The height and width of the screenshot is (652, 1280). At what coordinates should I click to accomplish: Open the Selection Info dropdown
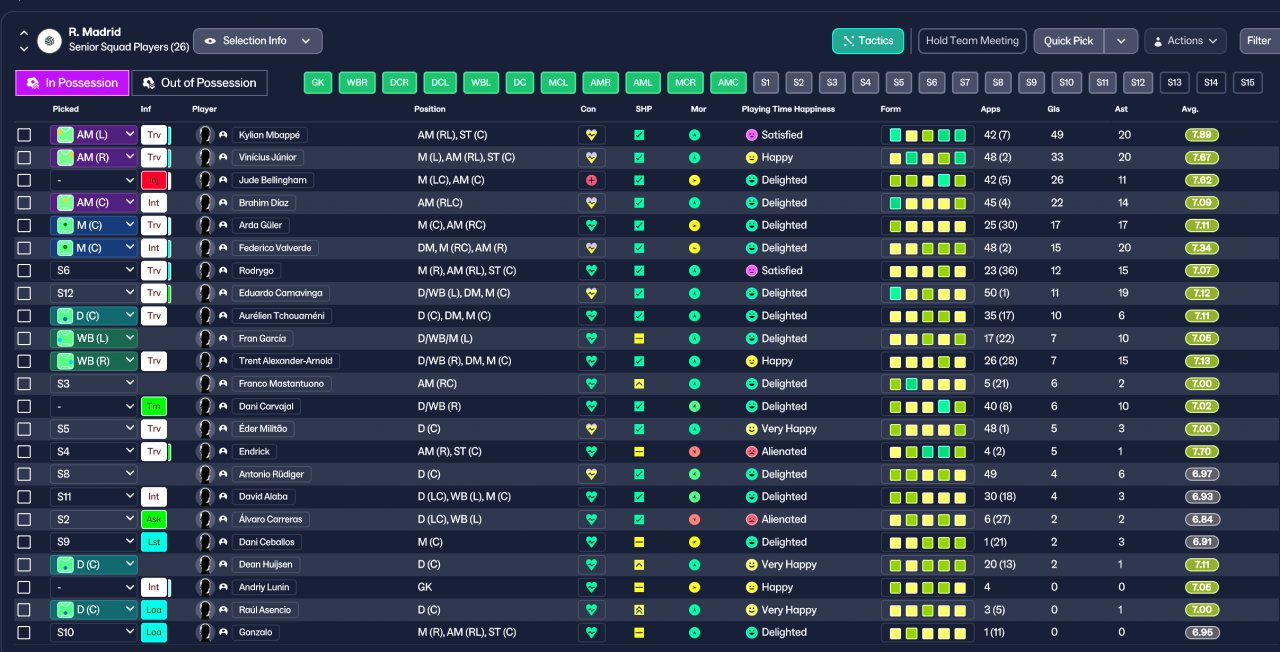(258, 41)
